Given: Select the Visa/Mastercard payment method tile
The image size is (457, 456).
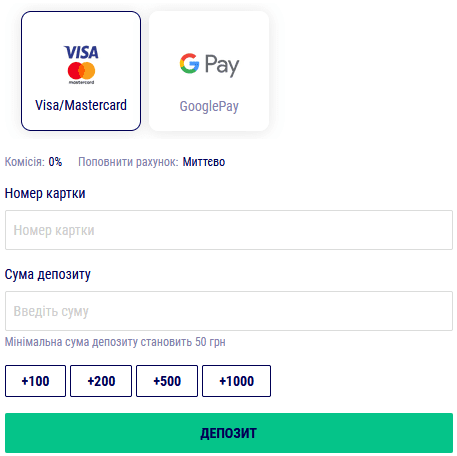Looking at the screenshot, I should [x=81, y=71].
